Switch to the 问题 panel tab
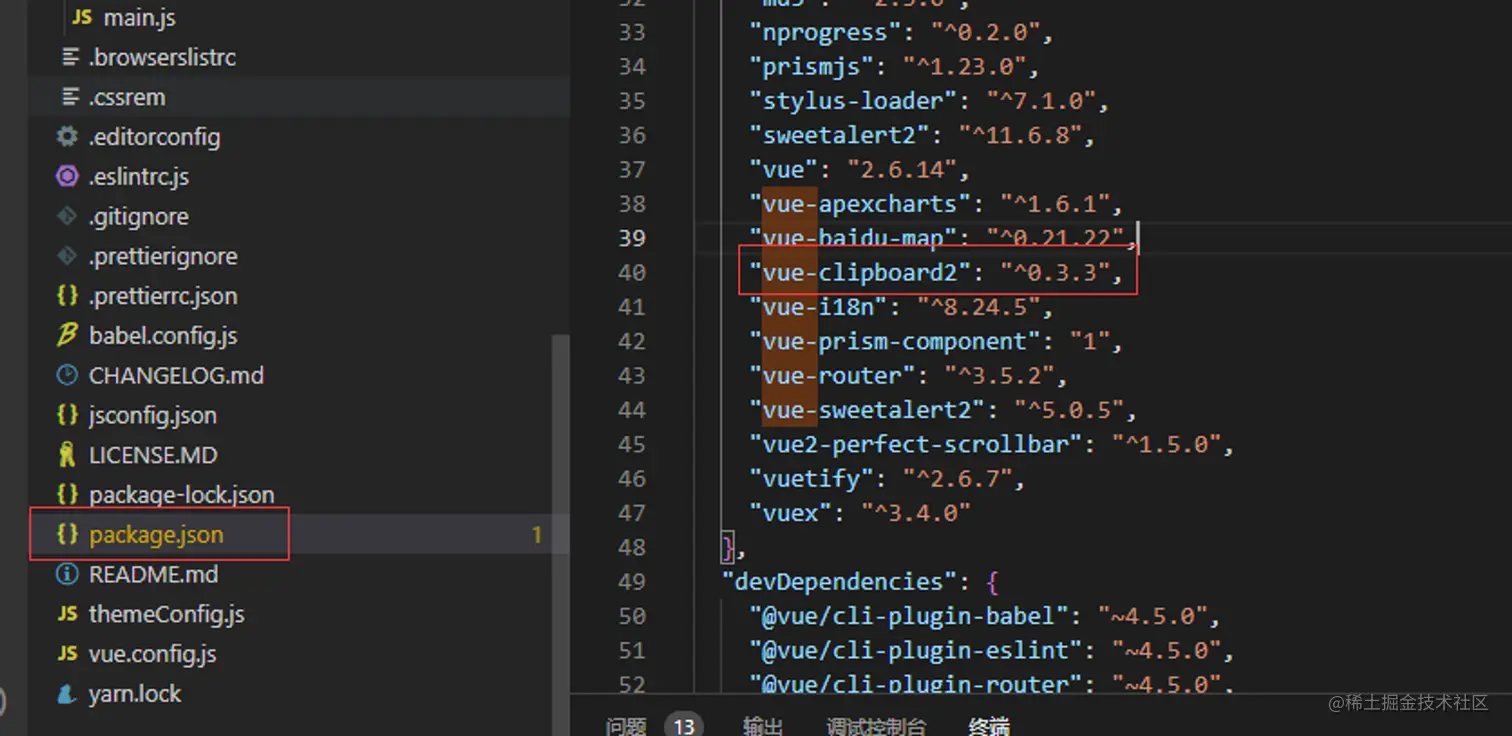The height and width of the screenshot is (736, 1512). pyautogui.click(x=626, y=727)
